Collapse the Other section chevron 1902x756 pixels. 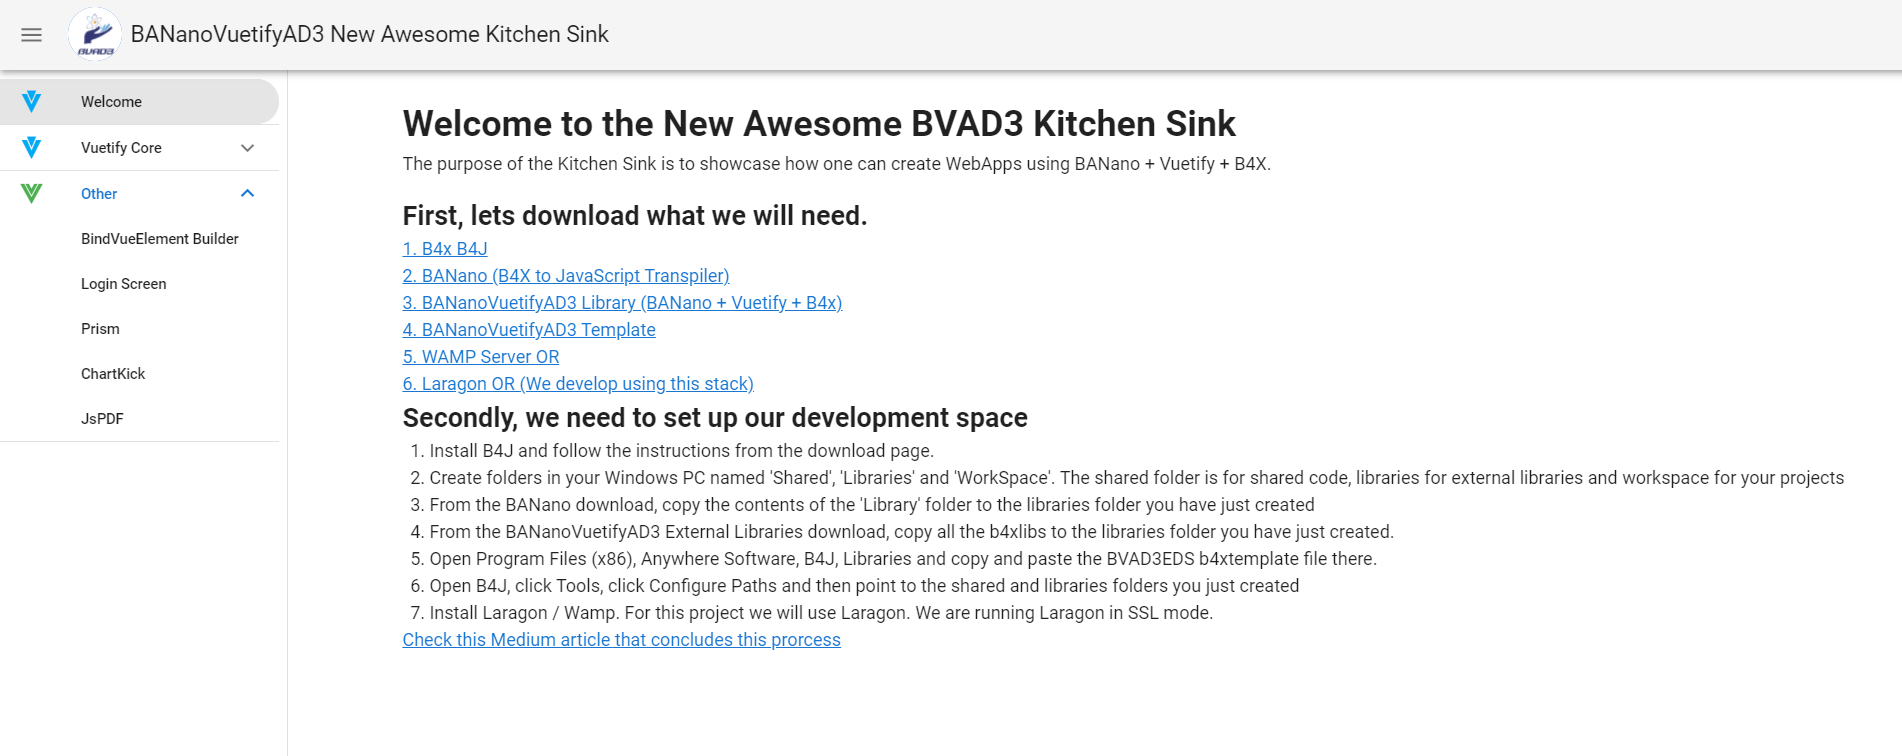coord(248,194)
